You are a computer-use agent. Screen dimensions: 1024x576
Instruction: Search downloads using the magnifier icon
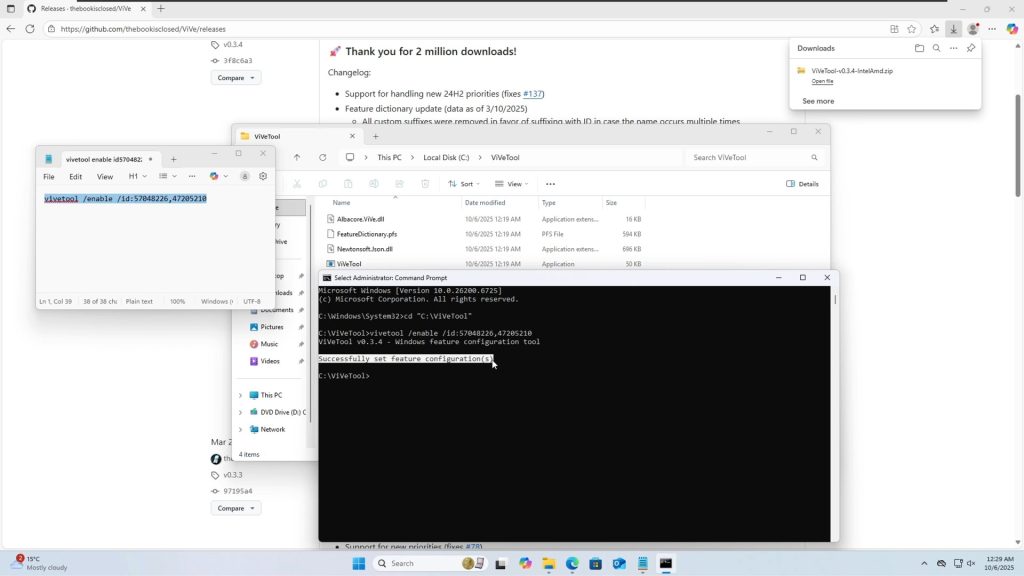point(937,48)
